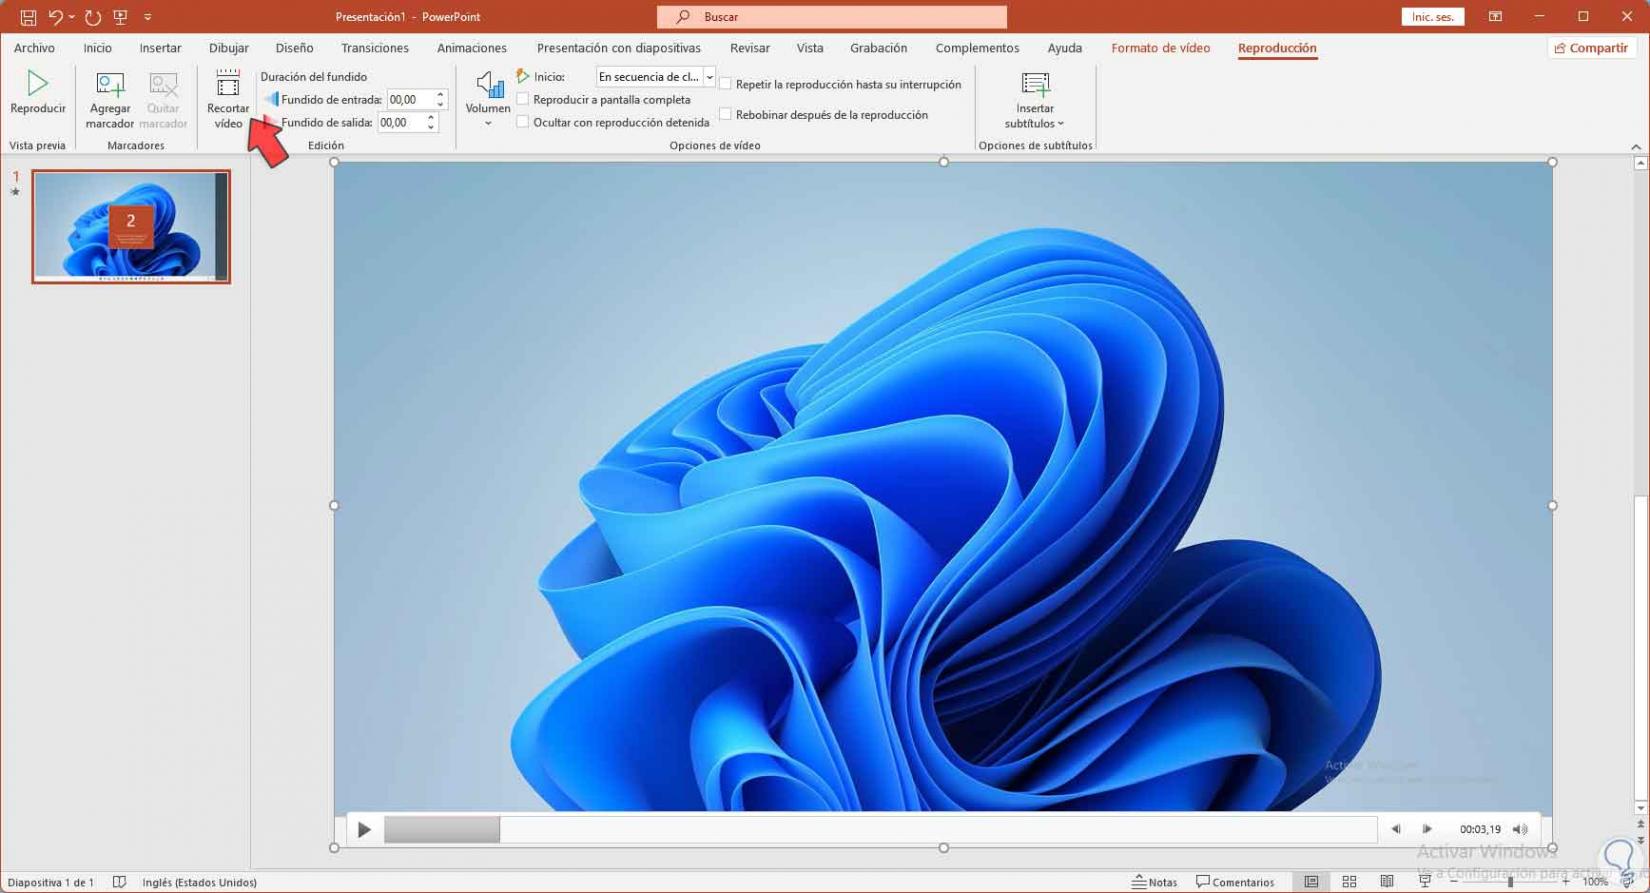Go to next slide using the double-down arrow
Image resolution: width=1650 pixels, height=893 pixels.
point(1640,841)
